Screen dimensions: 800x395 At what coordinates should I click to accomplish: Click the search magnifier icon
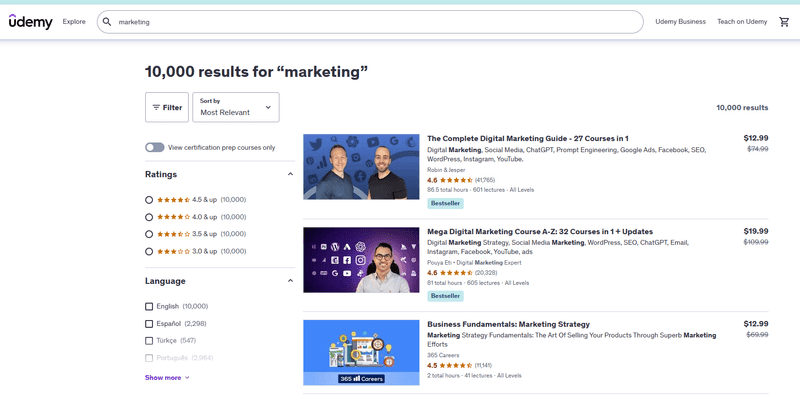(x=107, y=22)
